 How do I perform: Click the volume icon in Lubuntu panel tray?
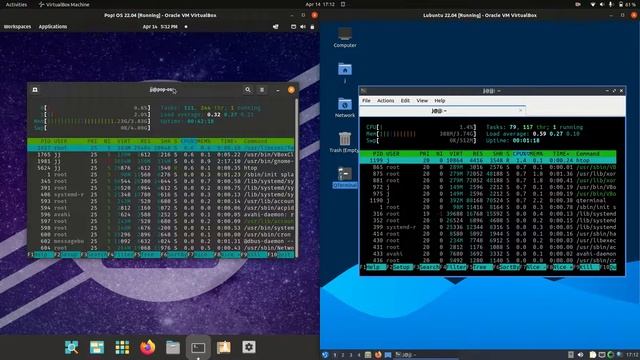pos(580,355)
